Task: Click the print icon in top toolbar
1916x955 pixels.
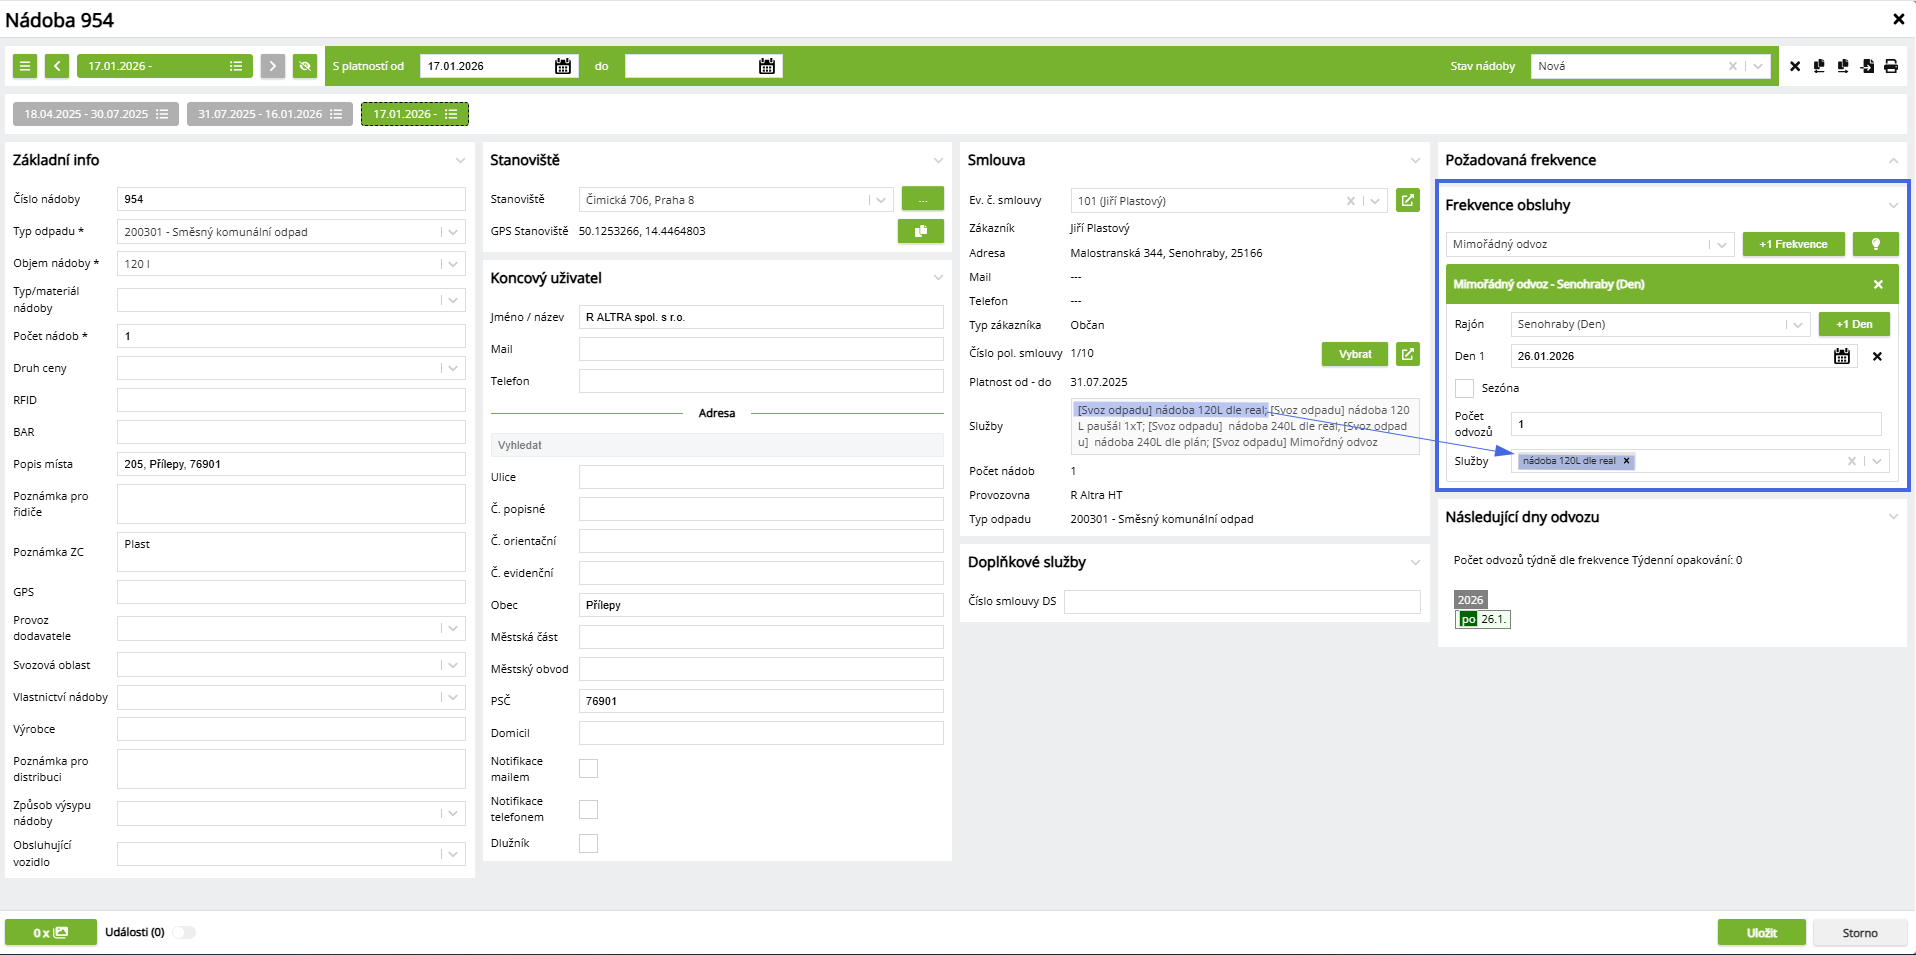Action: coord(1891,66)
